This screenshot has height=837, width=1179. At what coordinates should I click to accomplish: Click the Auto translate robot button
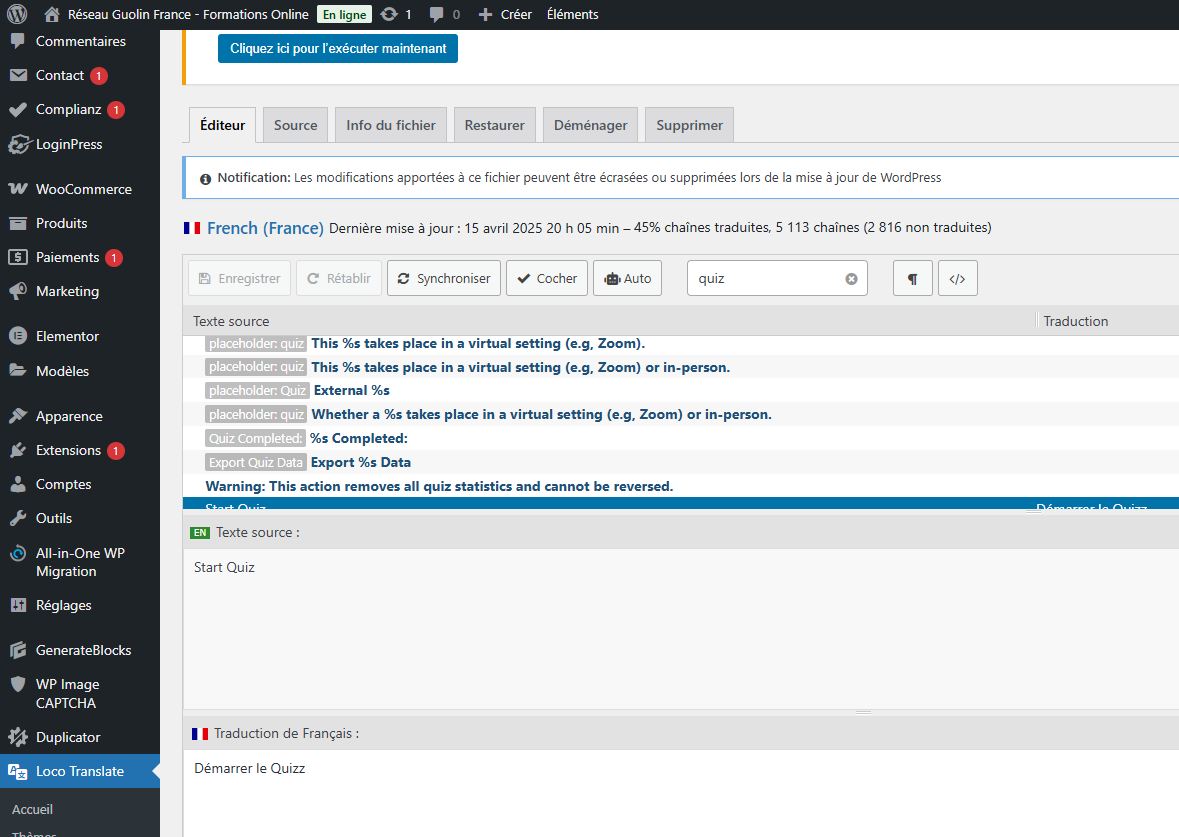point(627,279)
